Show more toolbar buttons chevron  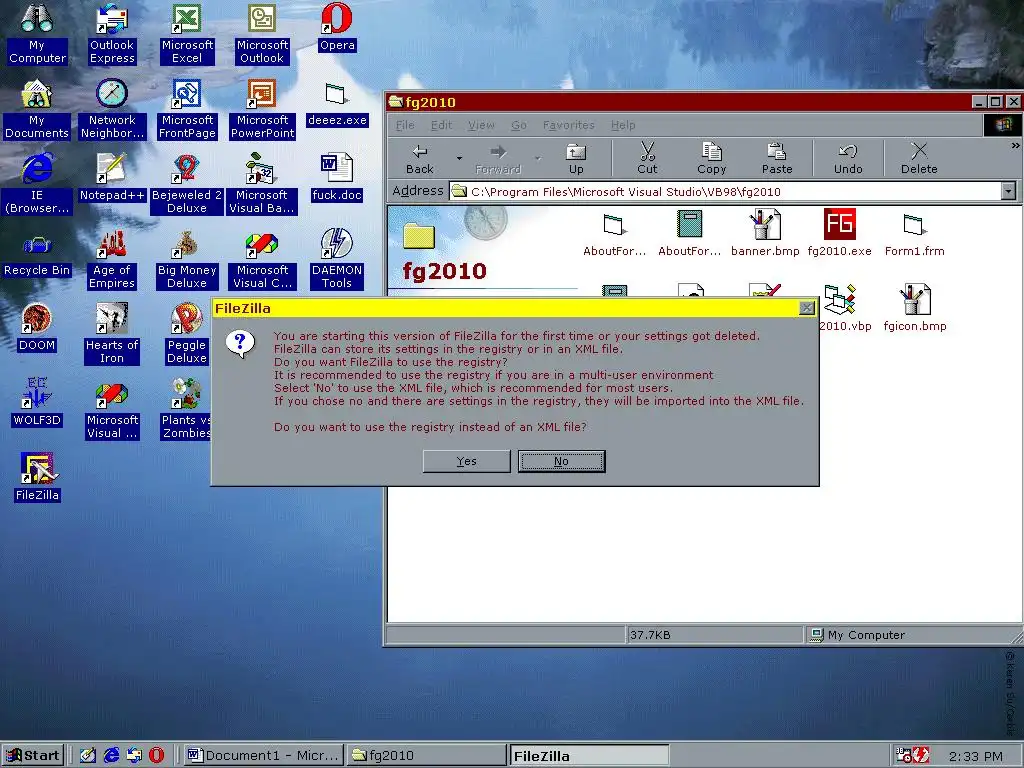(1015, 146)
